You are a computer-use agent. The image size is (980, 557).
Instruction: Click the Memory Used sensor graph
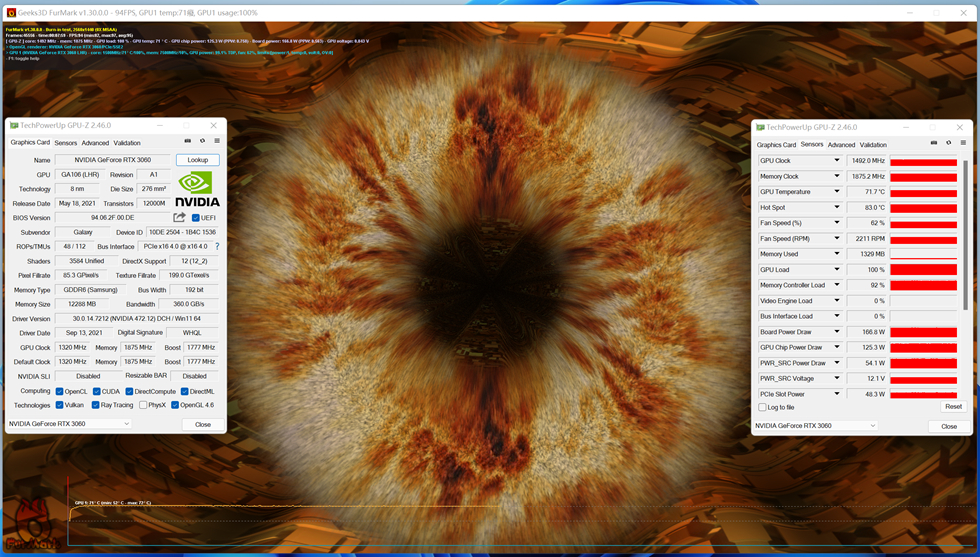[923, 254]
